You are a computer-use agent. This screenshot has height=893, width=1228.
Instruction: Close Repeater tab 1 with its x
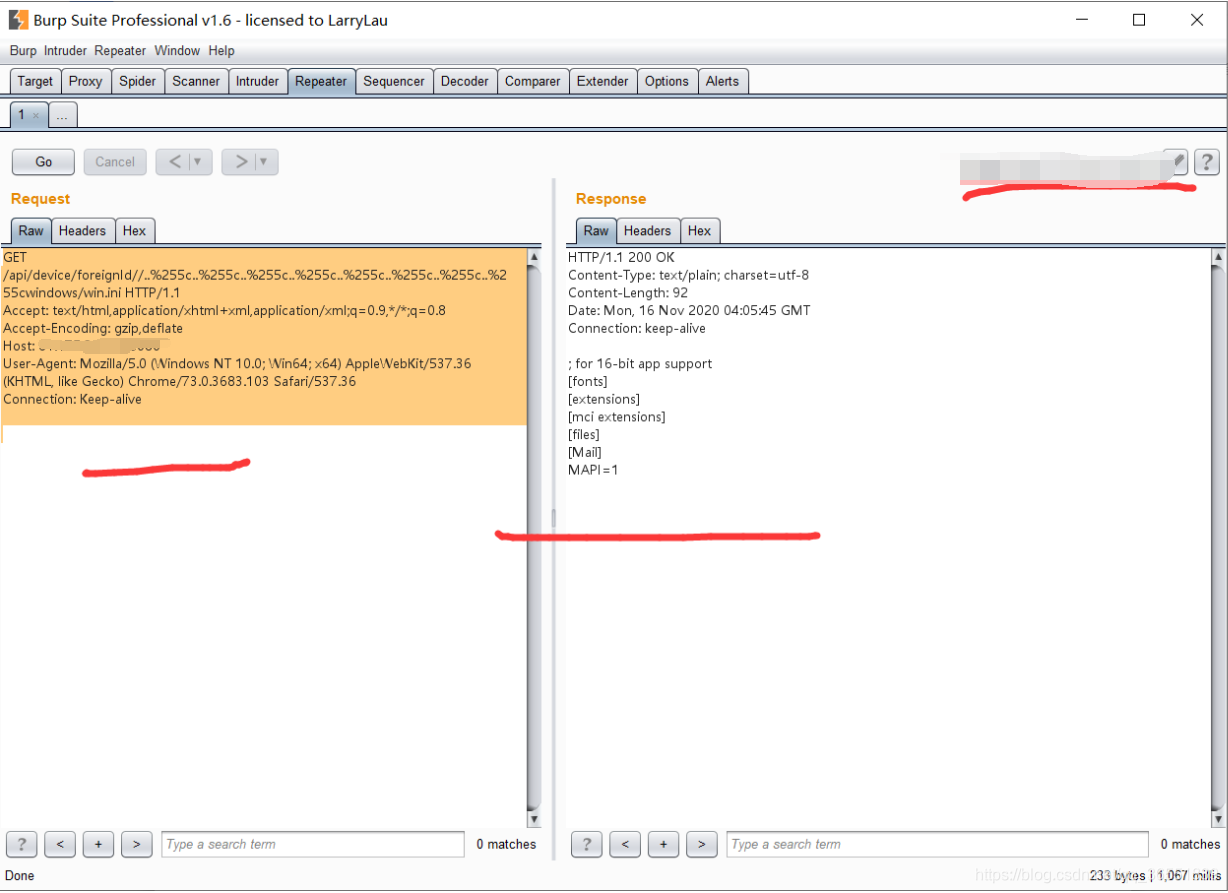(x=36, y=116)
